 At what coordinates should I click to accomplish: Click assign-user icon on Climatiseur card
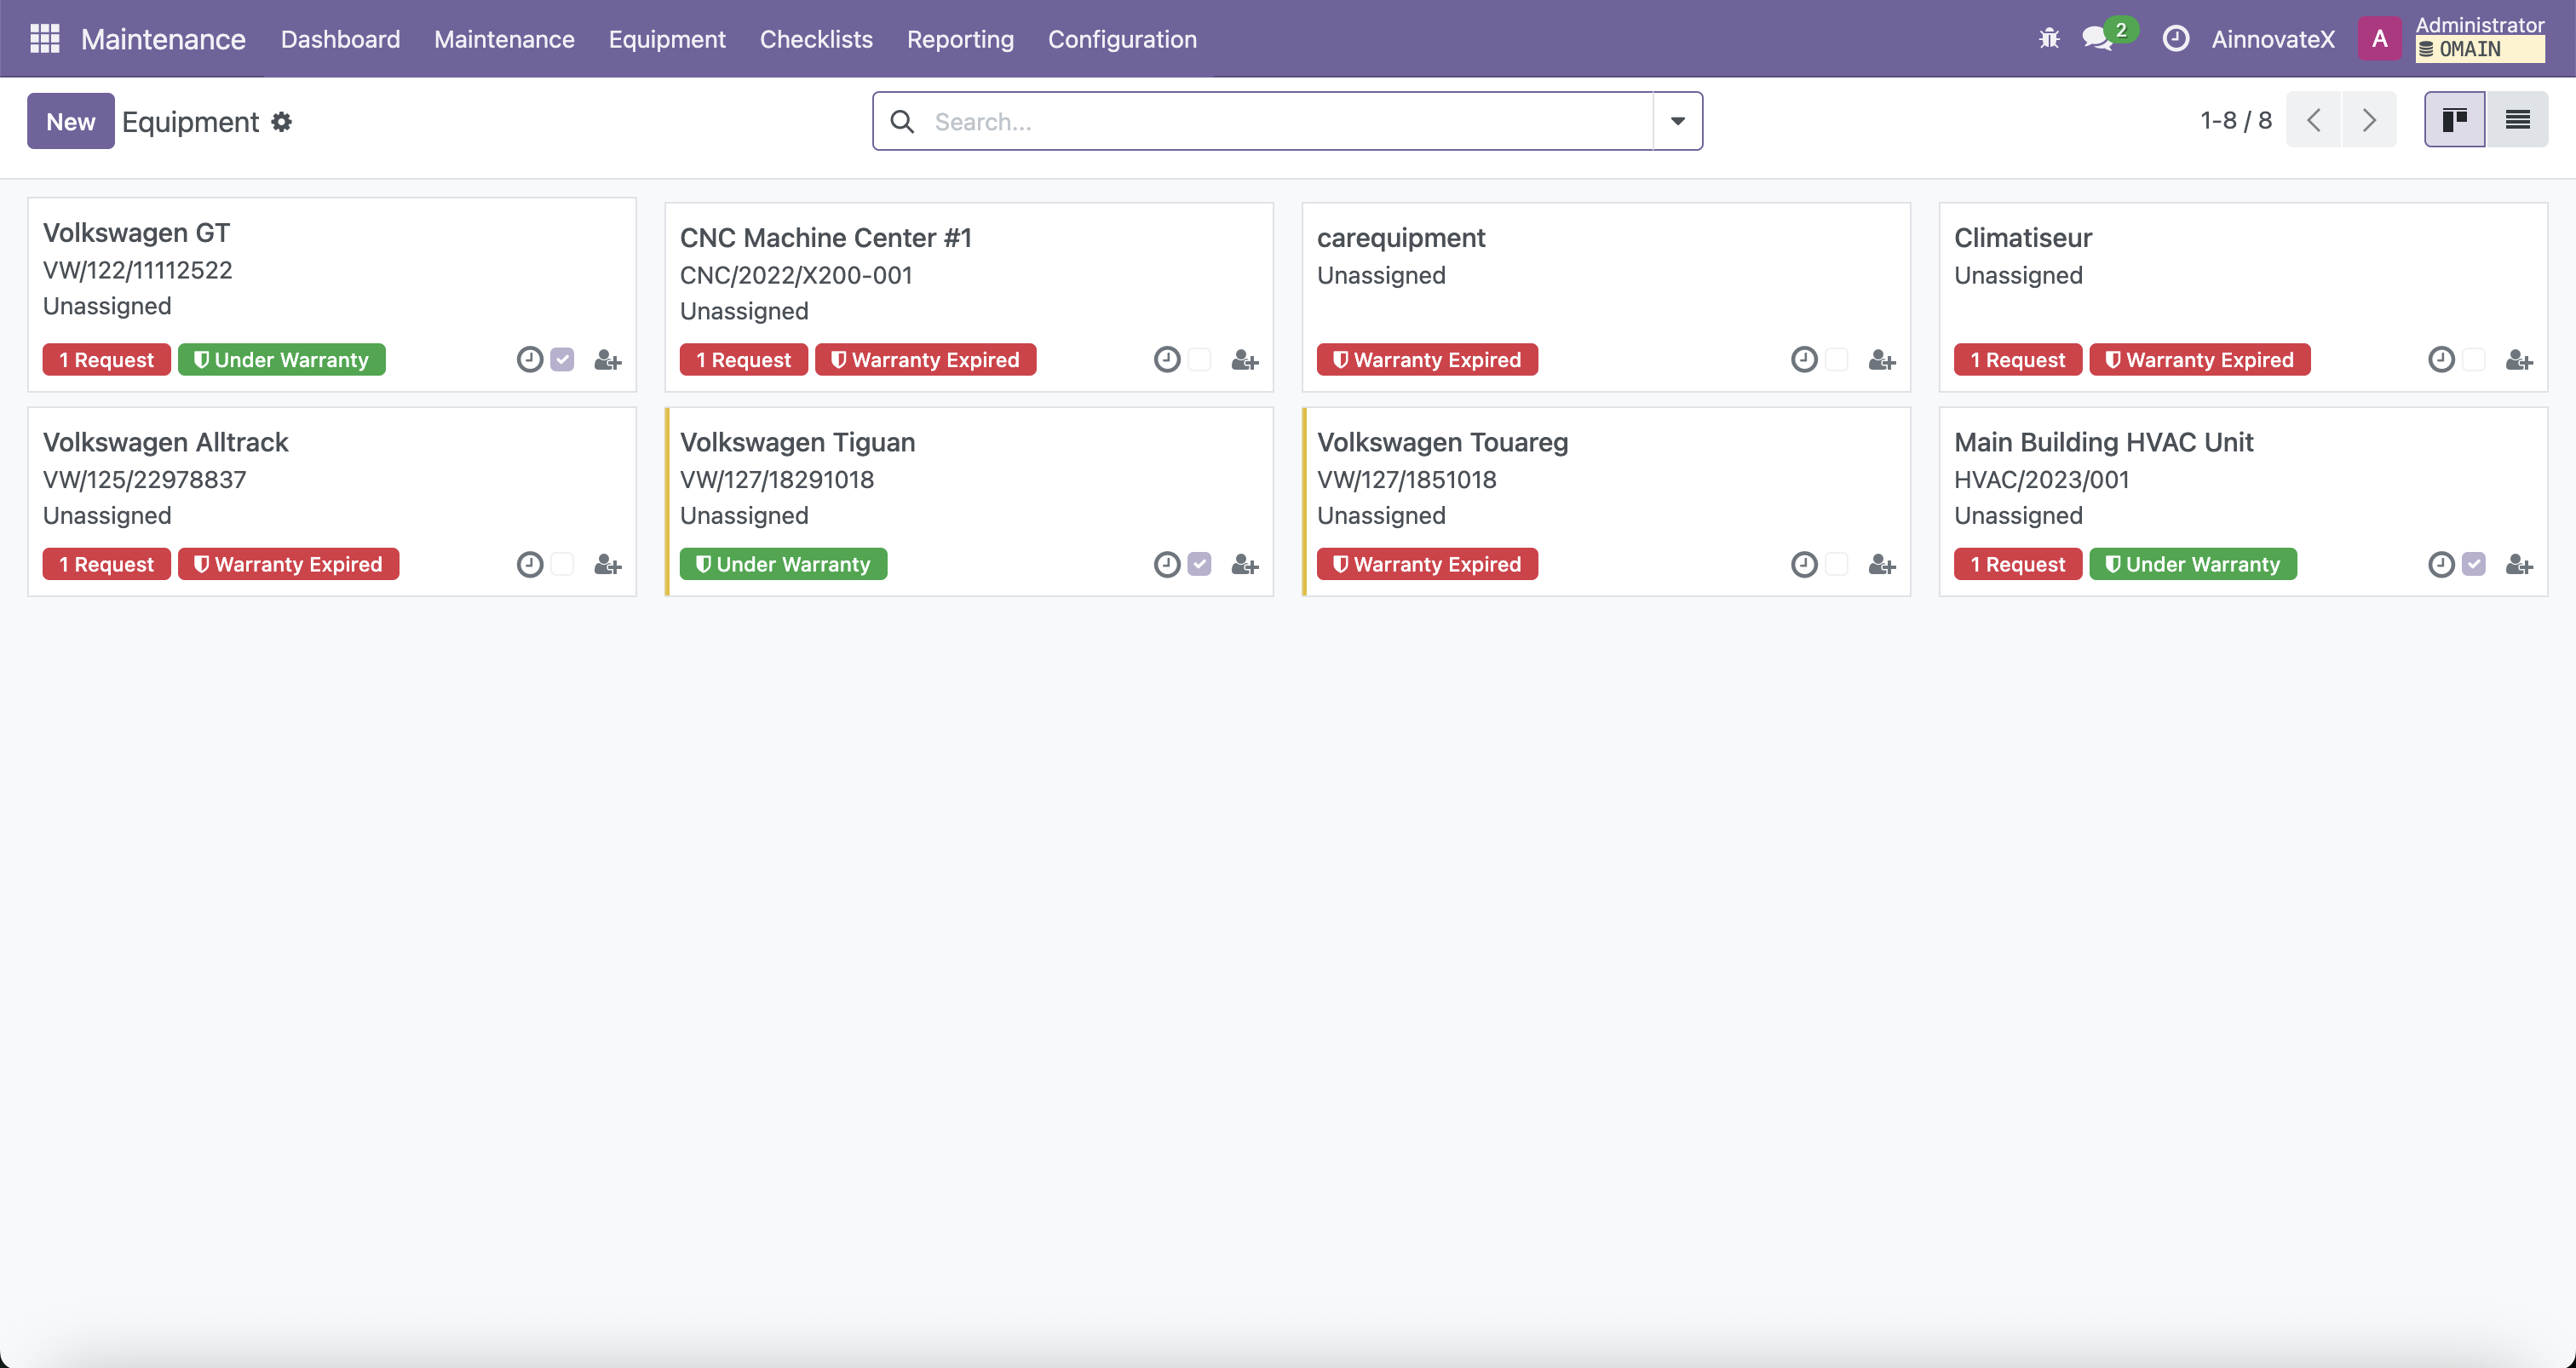2518,360
